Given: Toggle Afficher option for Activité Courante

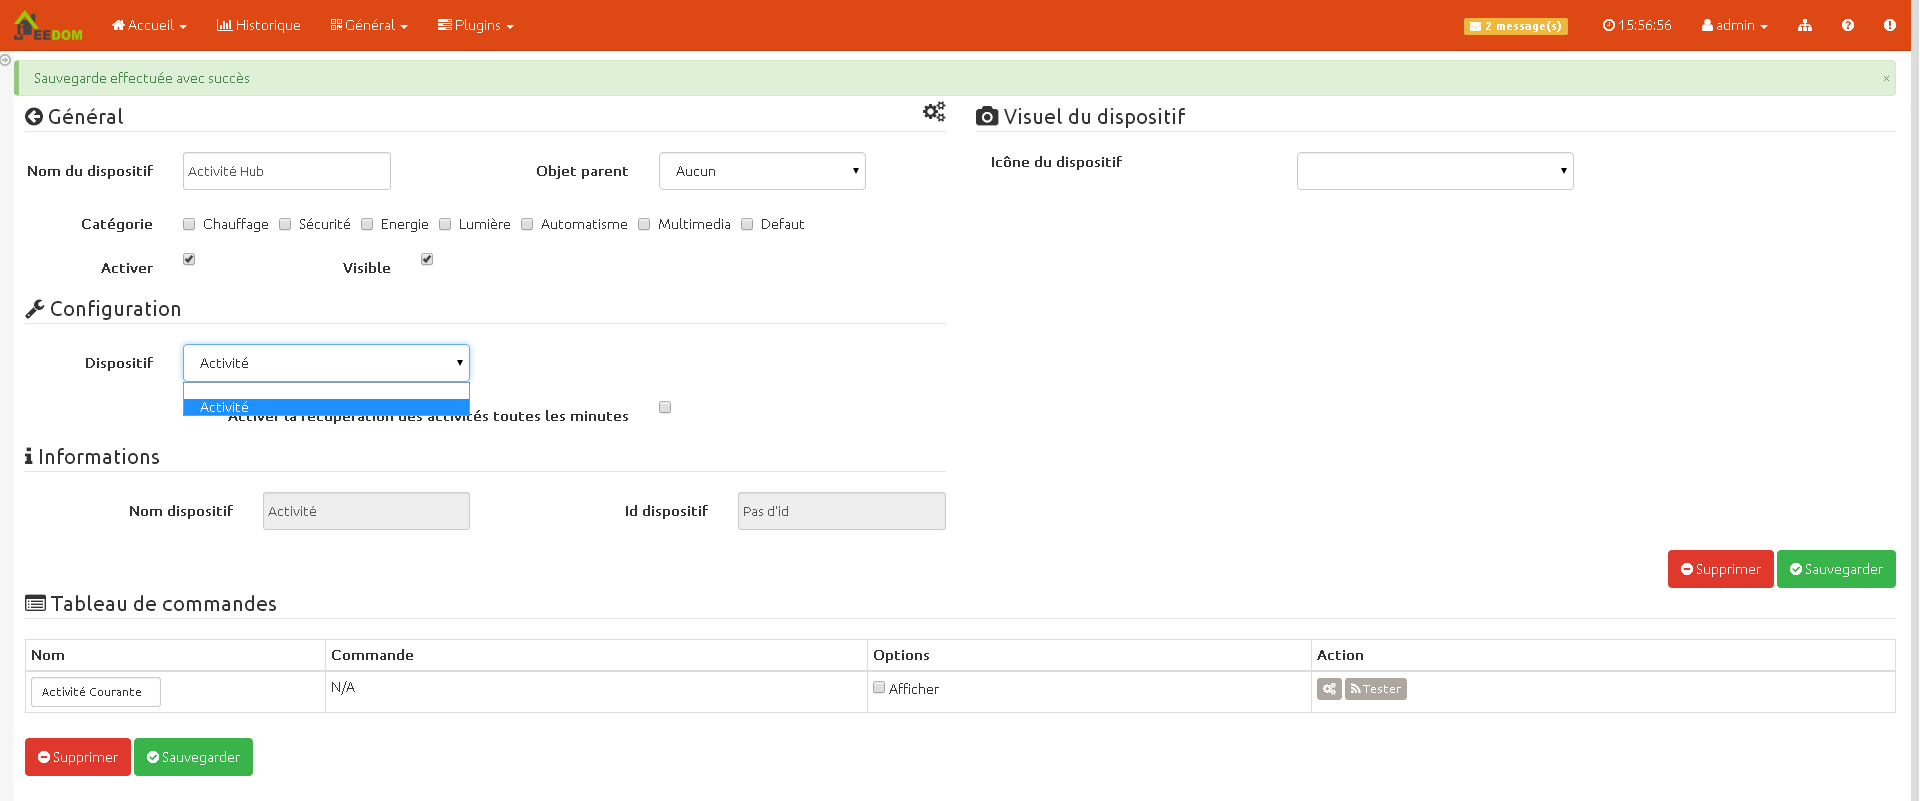Looking at the screenshot, I should click(879, 687).
